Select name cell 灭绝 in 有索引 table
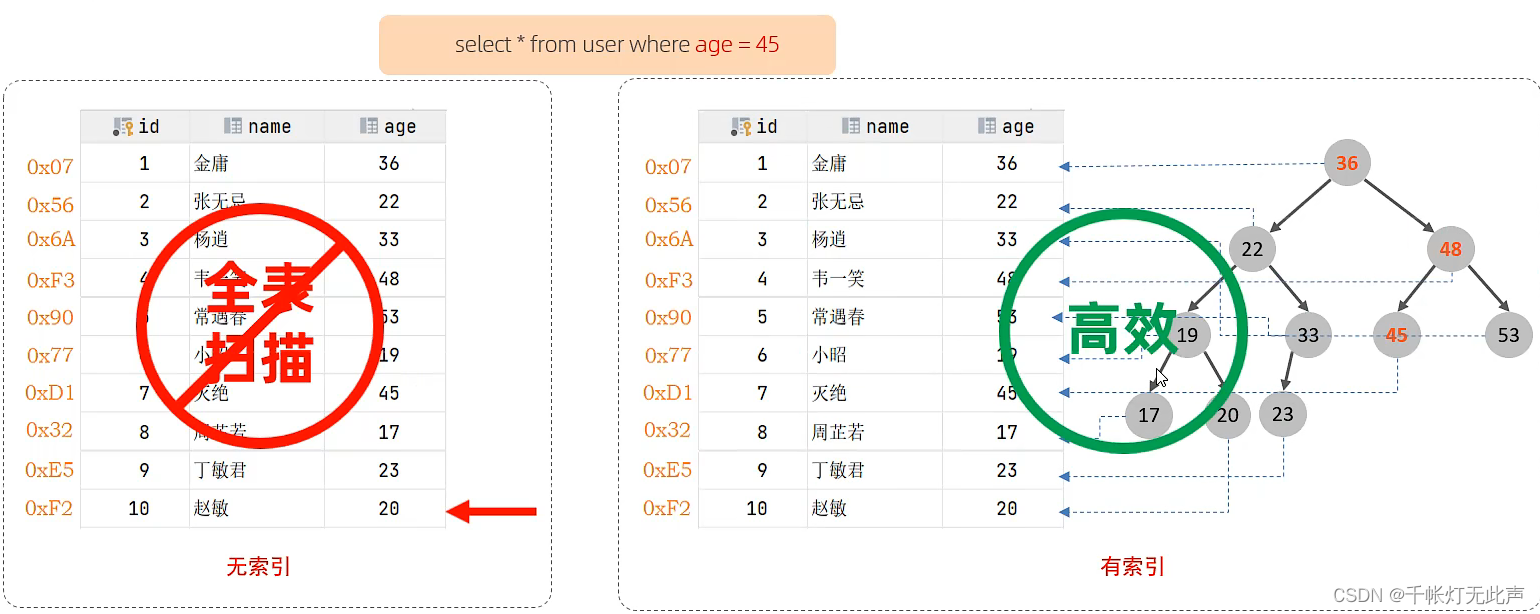The width and height of the screenshot is (1540, 614). (x=875, y=393)
